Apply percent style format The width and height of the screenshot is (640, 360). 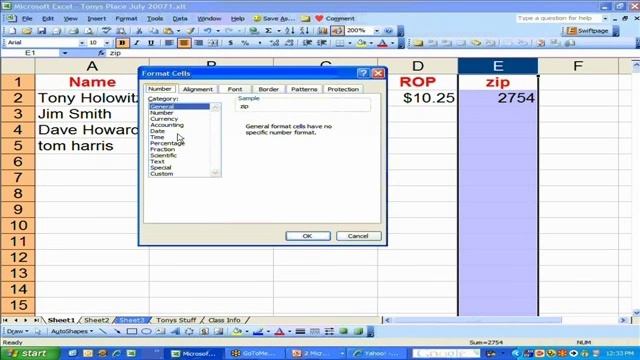click(245, 43)
